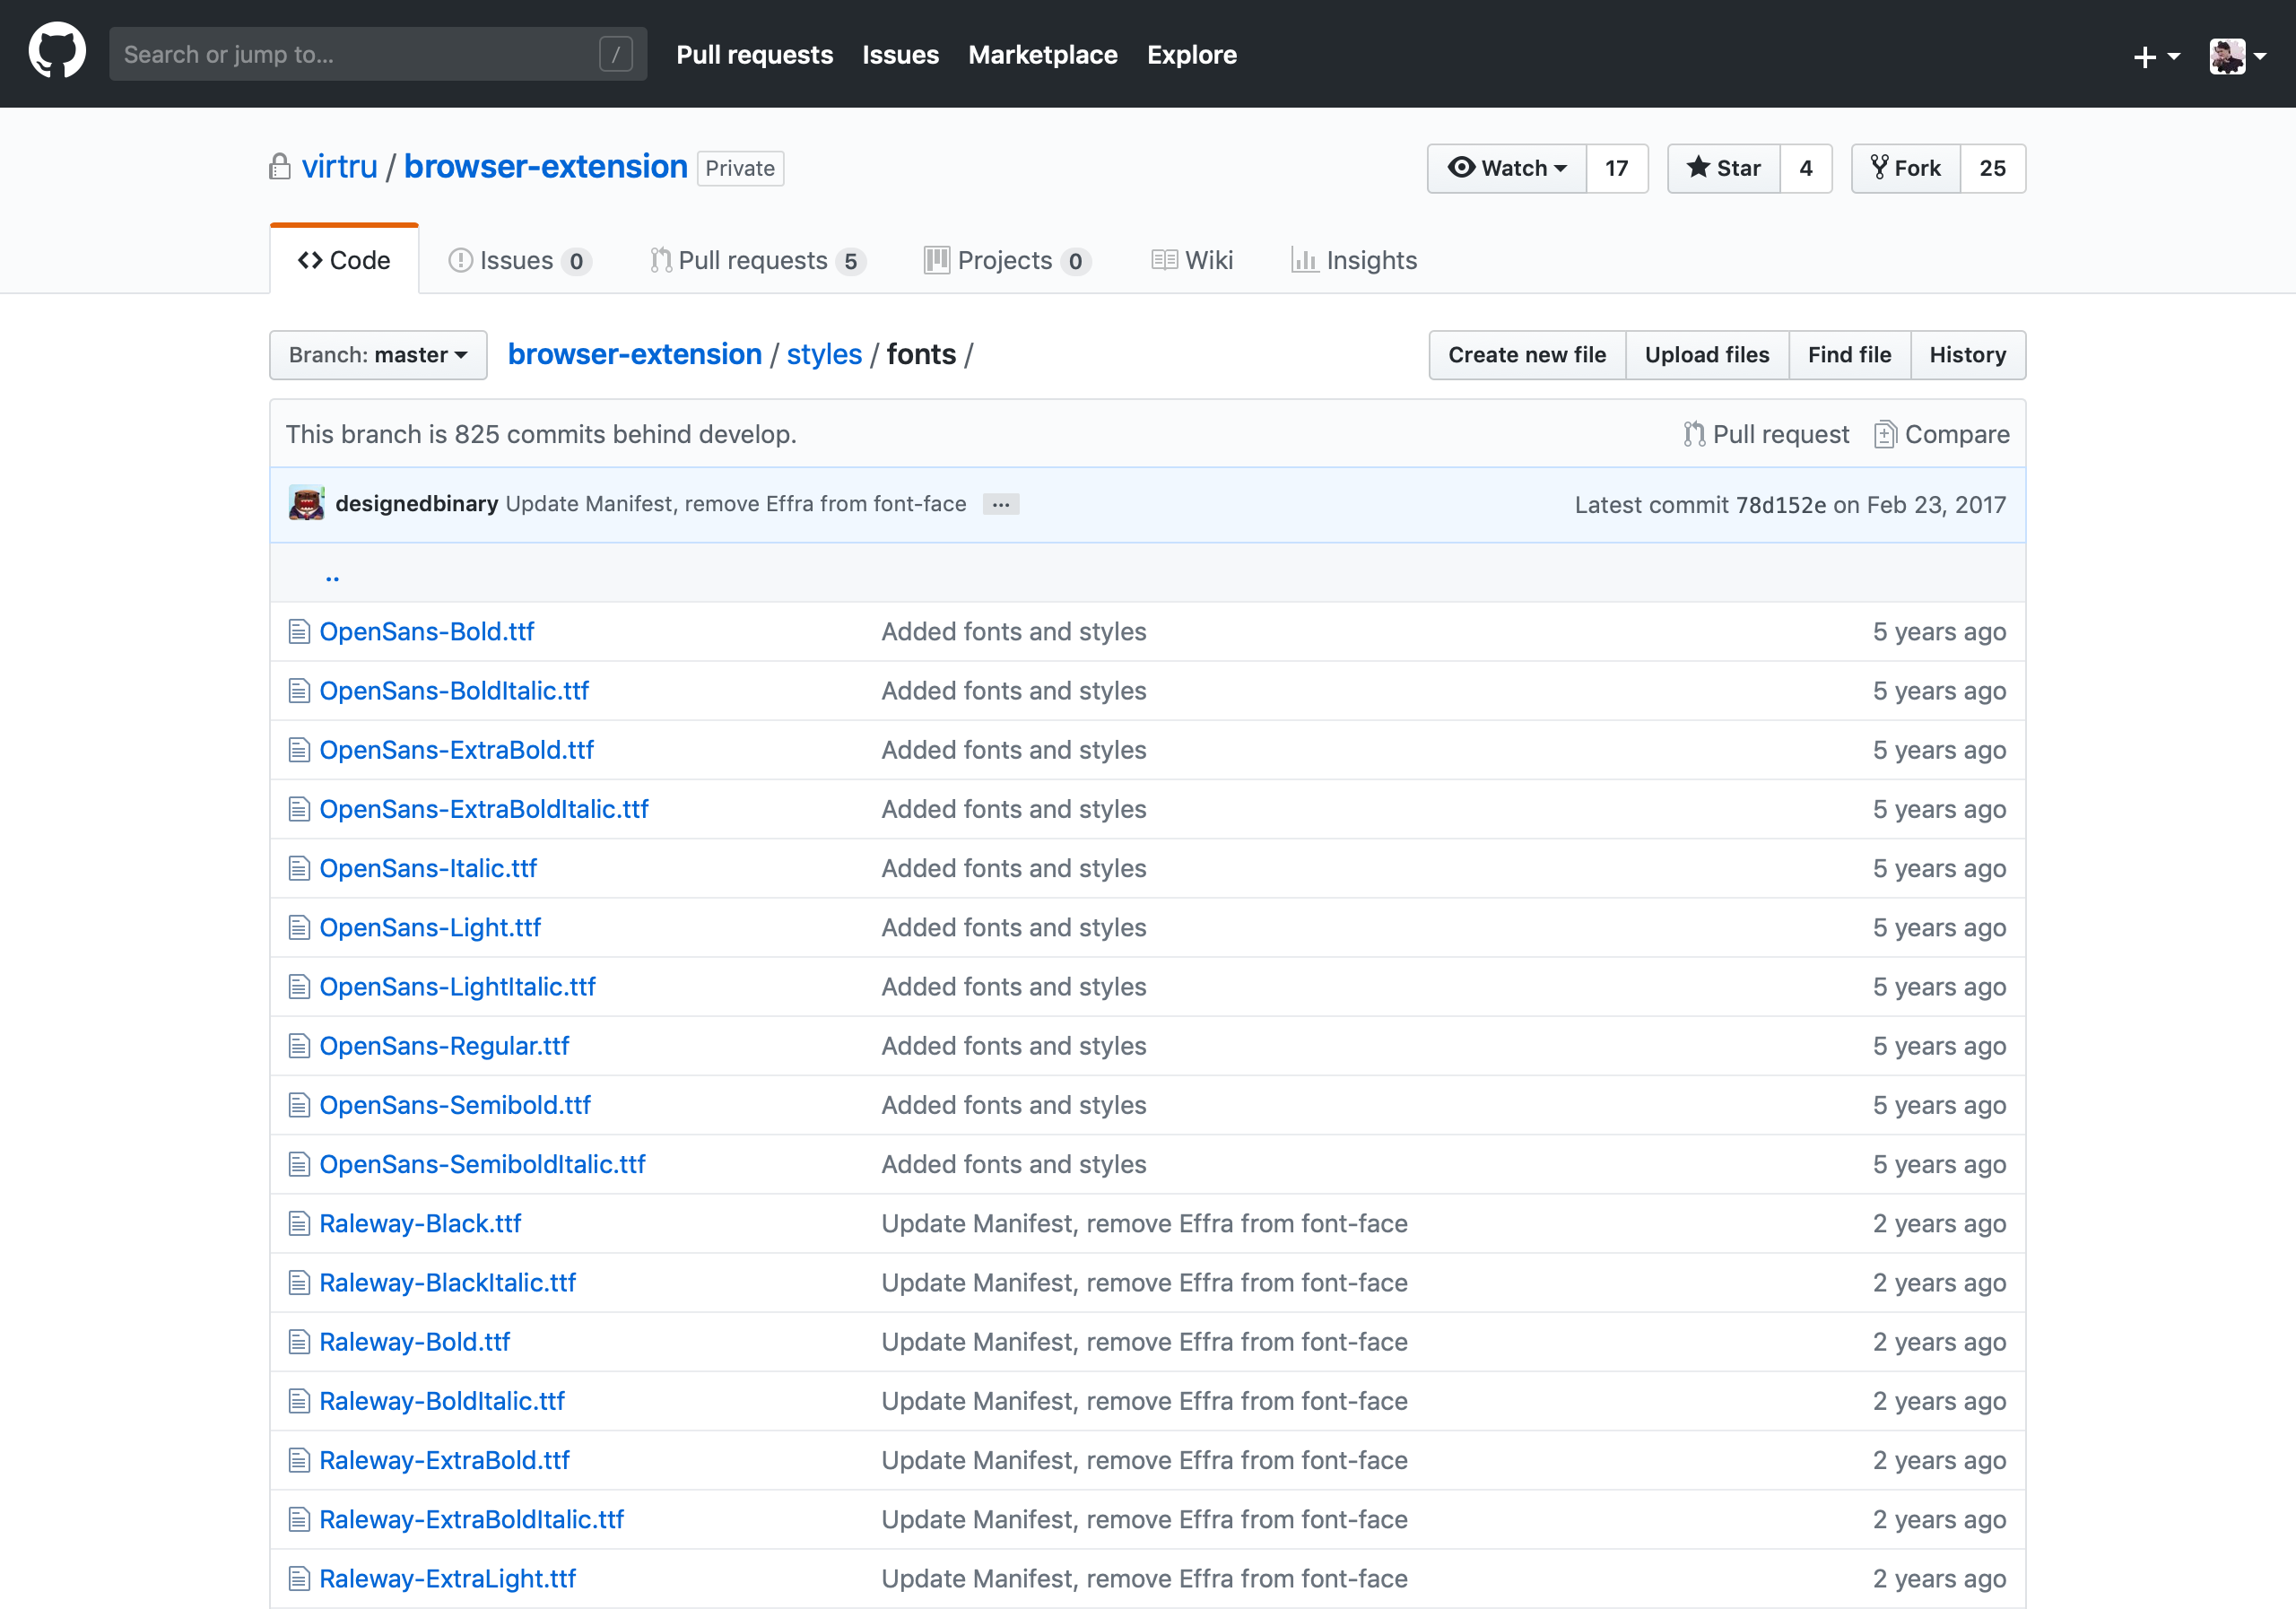
Task: Open latest commit message 'Update Manifest, remove Effra' in header
Action: (736, 504)
